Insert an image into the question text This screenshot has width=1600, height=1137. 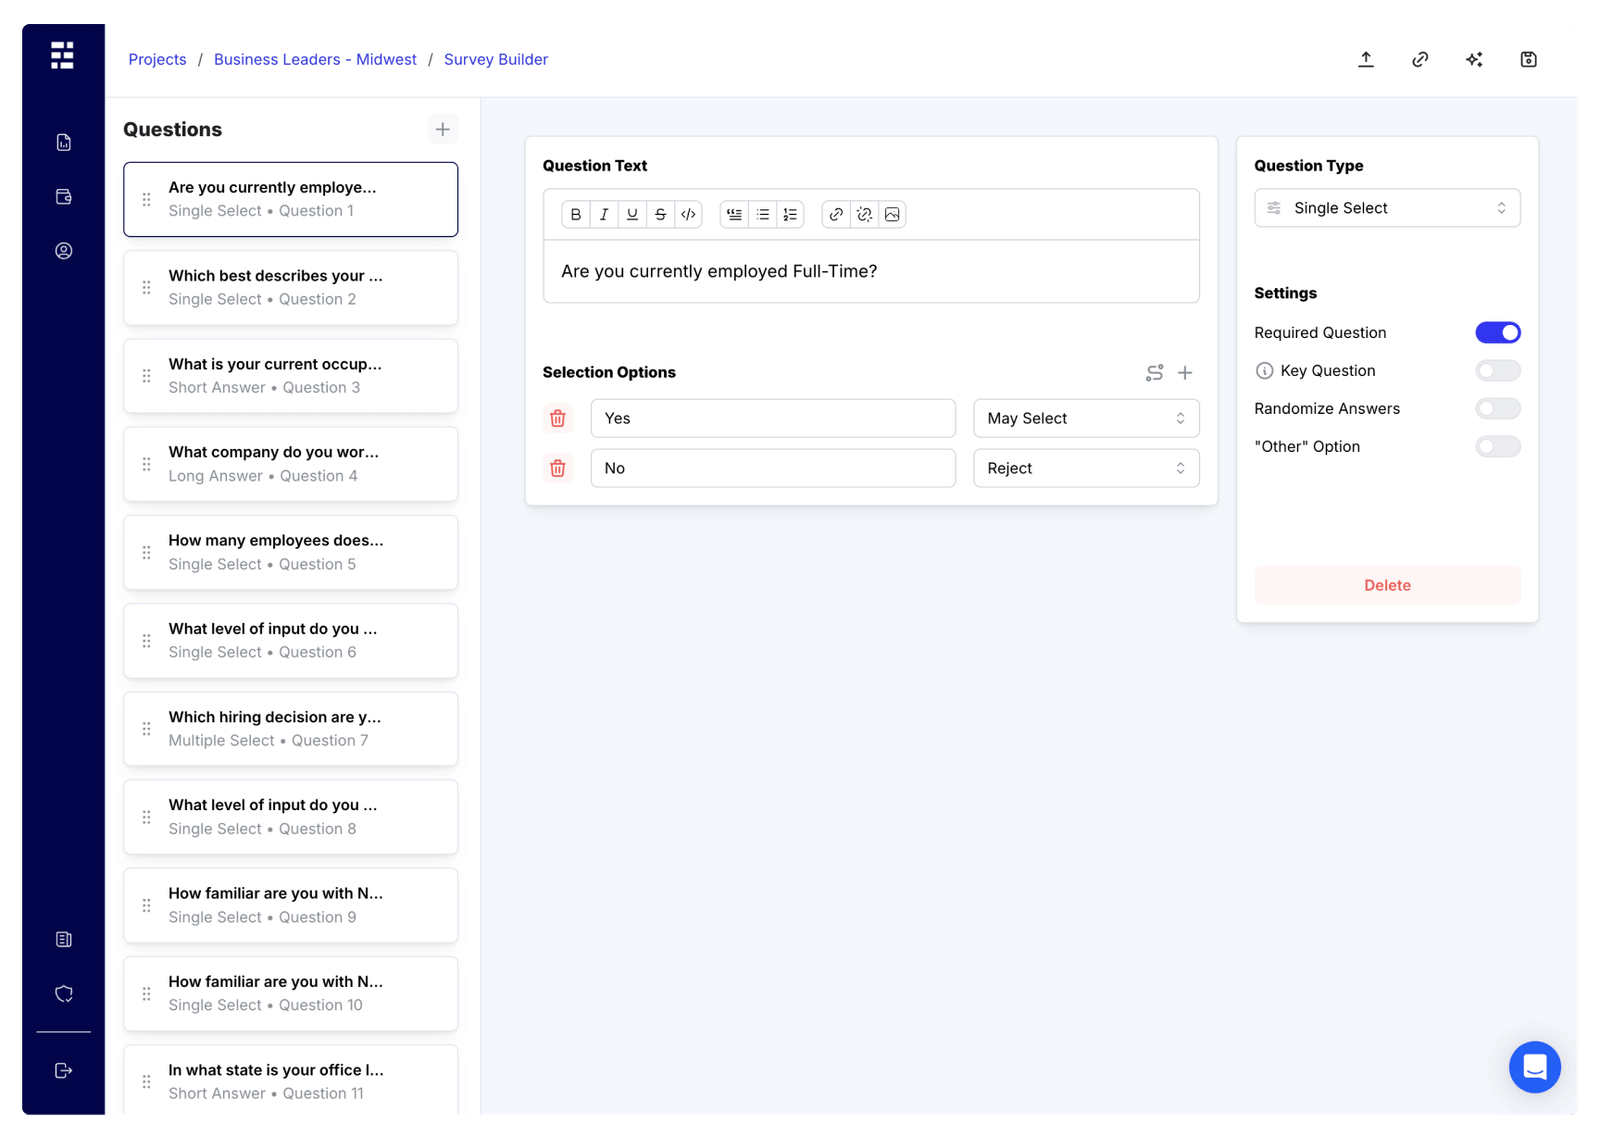coord(892,214)
